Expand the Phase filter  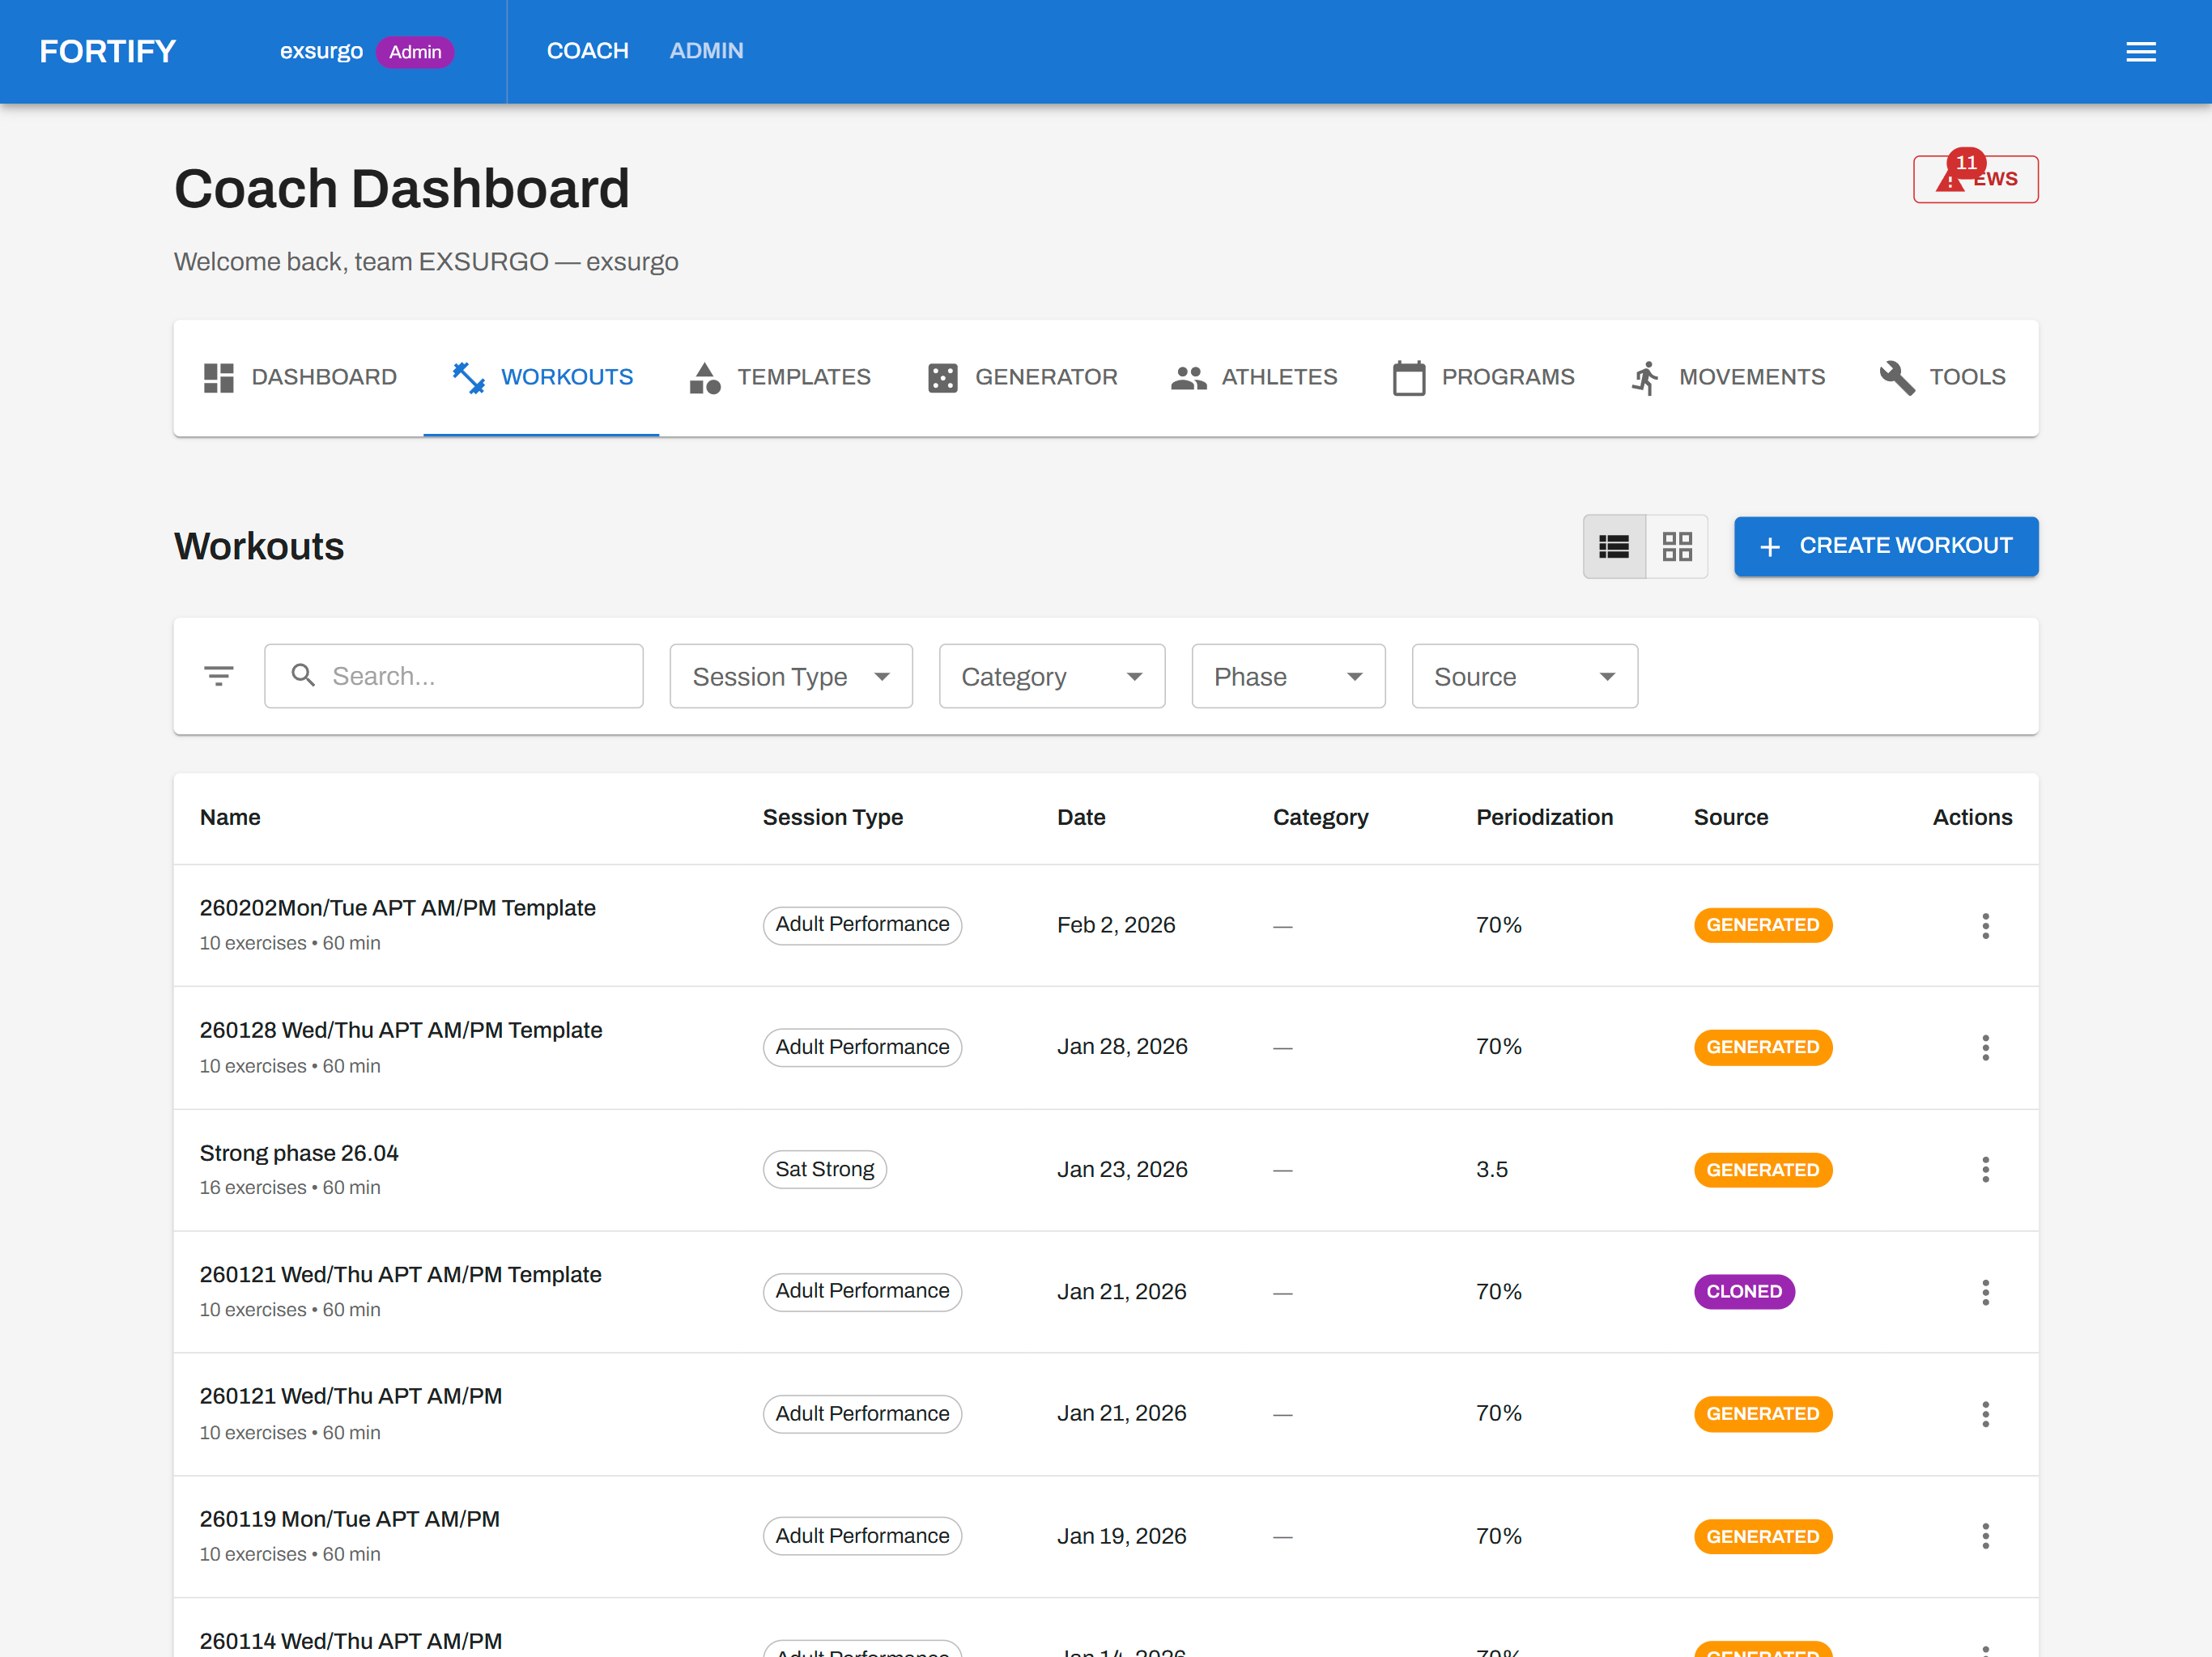click(1288, 676)
